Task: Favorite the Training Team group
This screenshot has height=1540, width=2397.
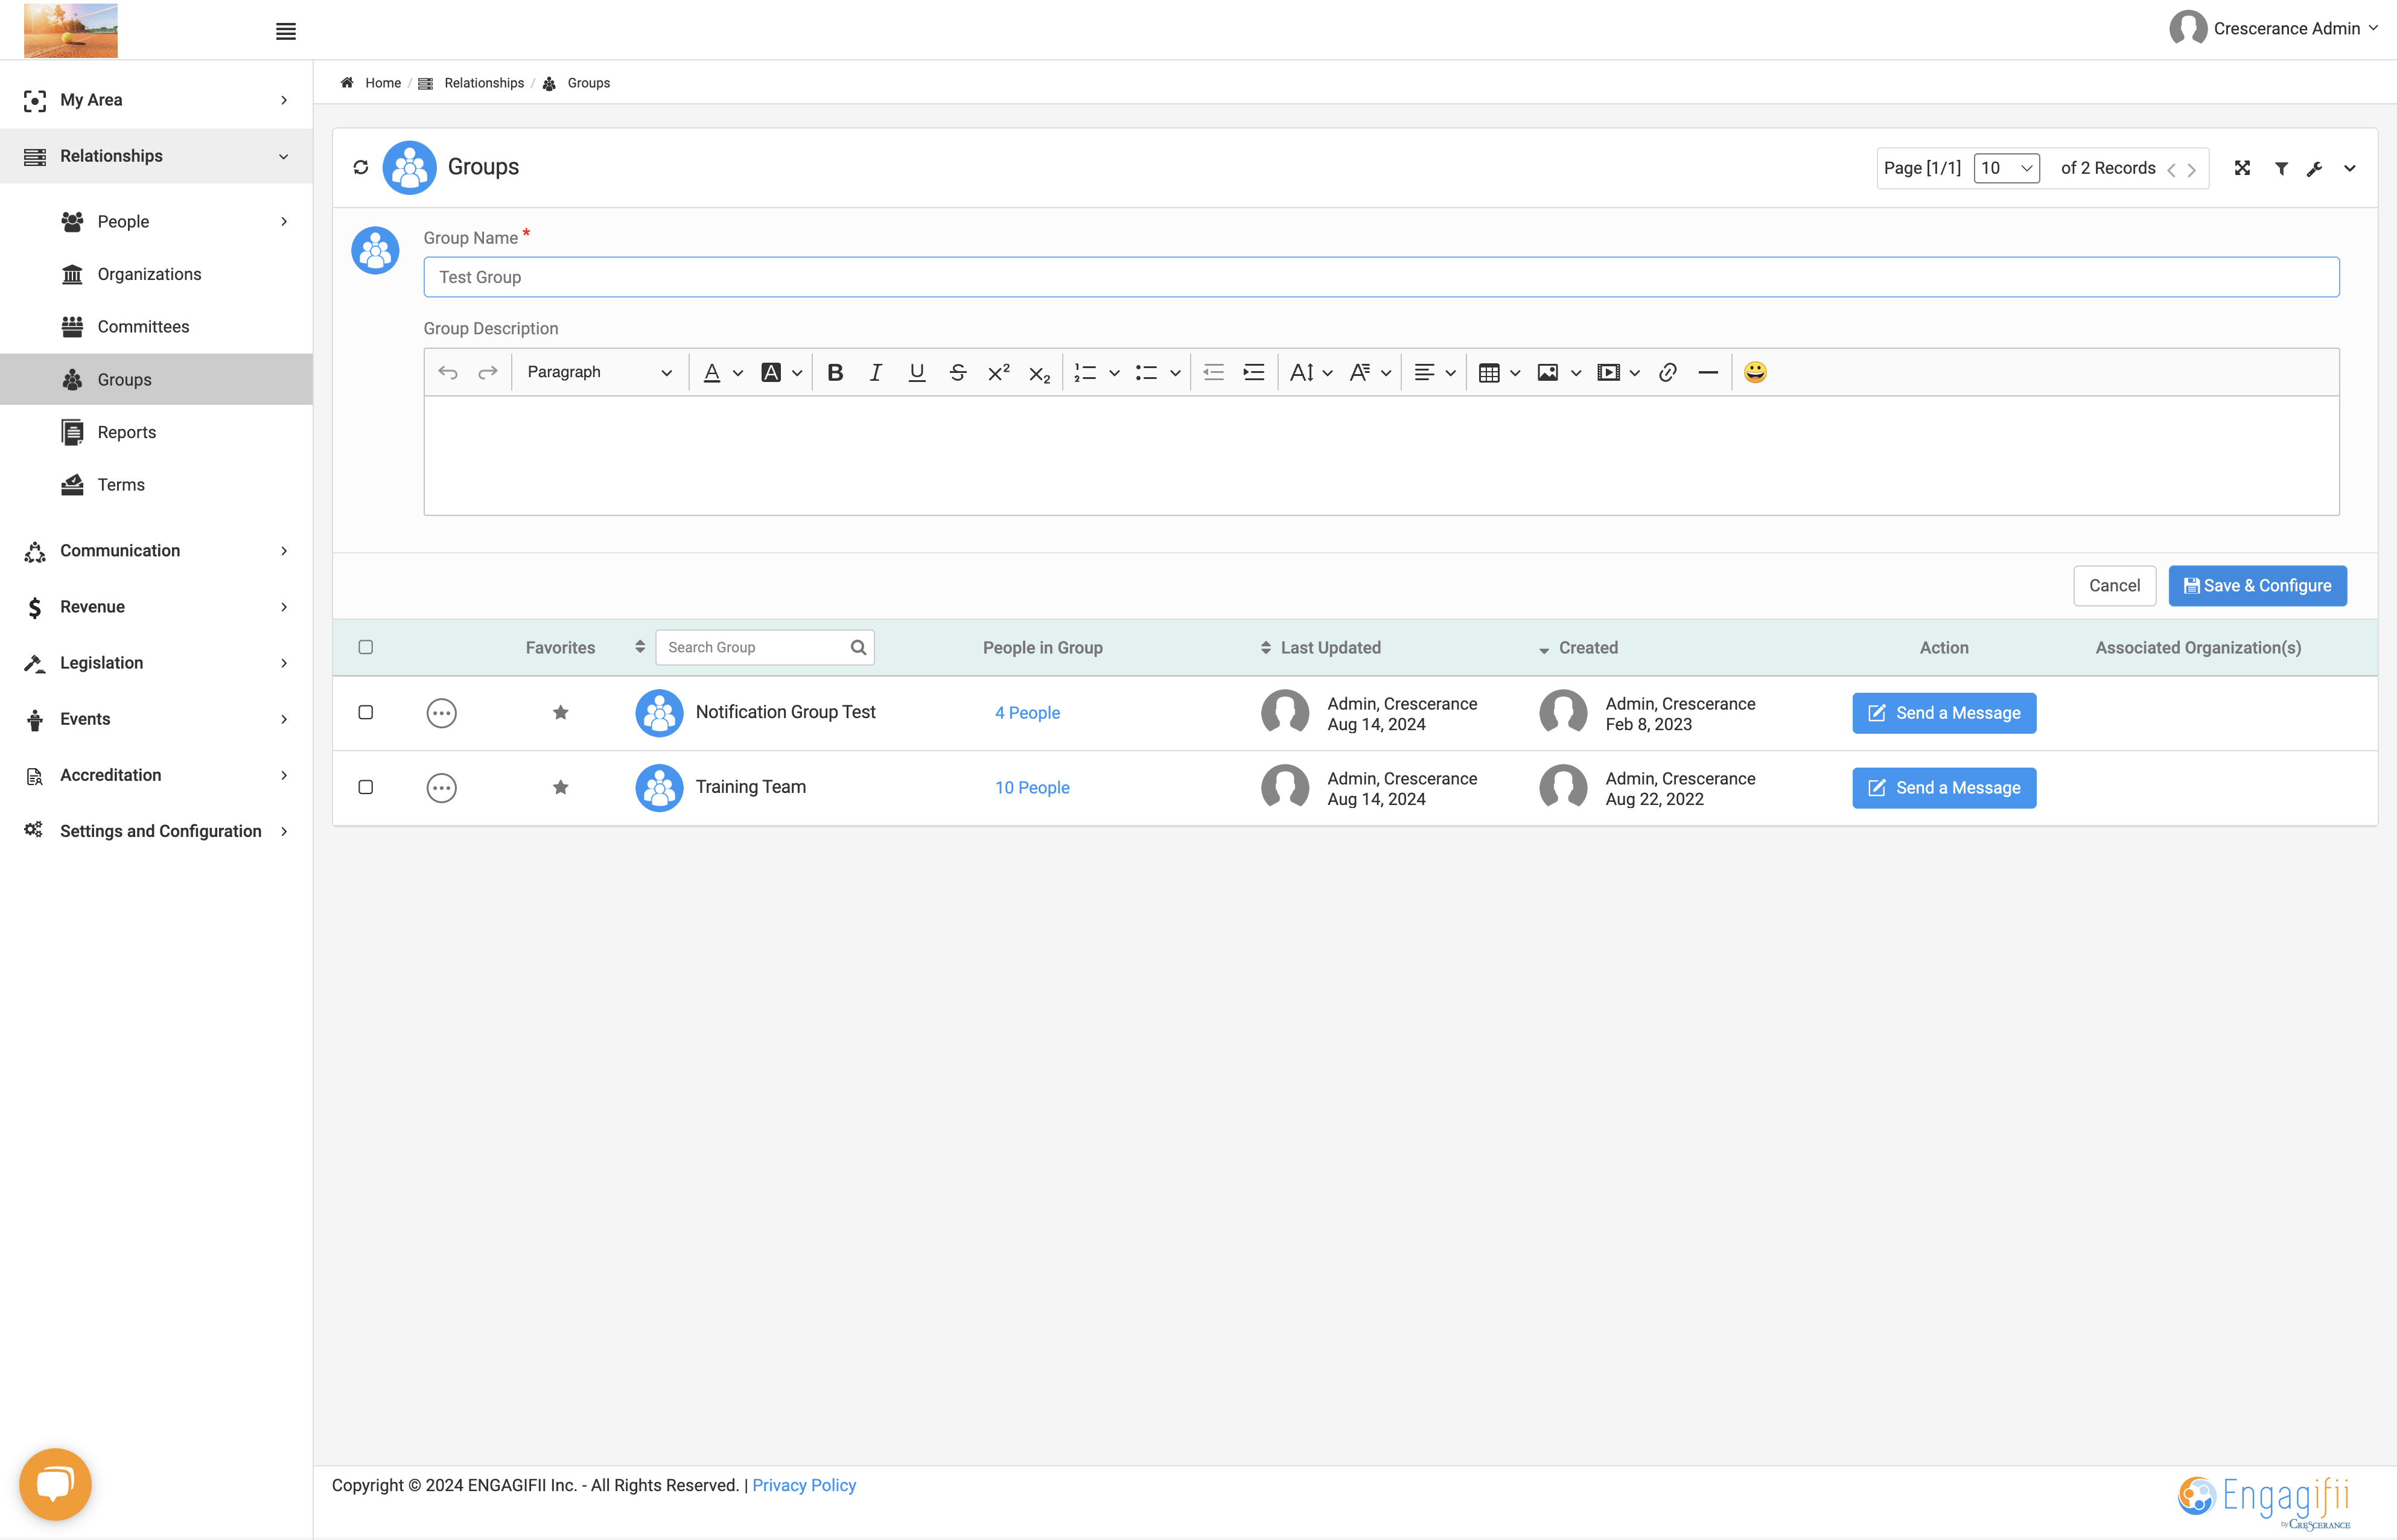Action: [560, 787]
